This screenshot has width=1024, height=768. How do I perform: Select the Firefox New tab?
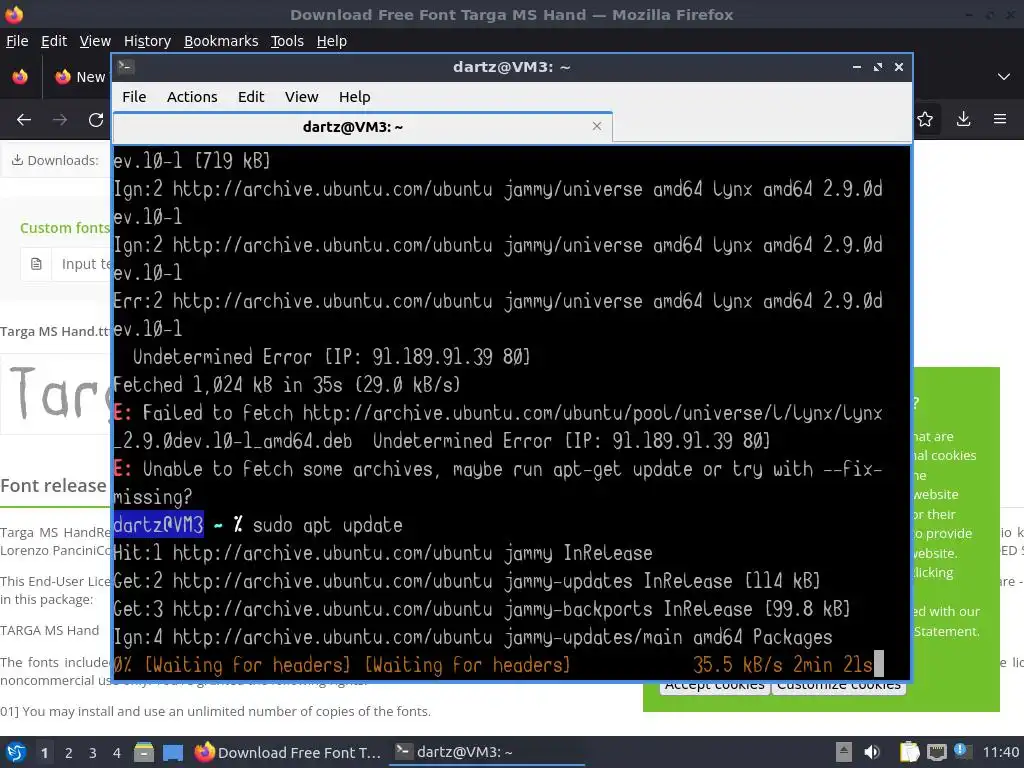click(x=80, y=77)
